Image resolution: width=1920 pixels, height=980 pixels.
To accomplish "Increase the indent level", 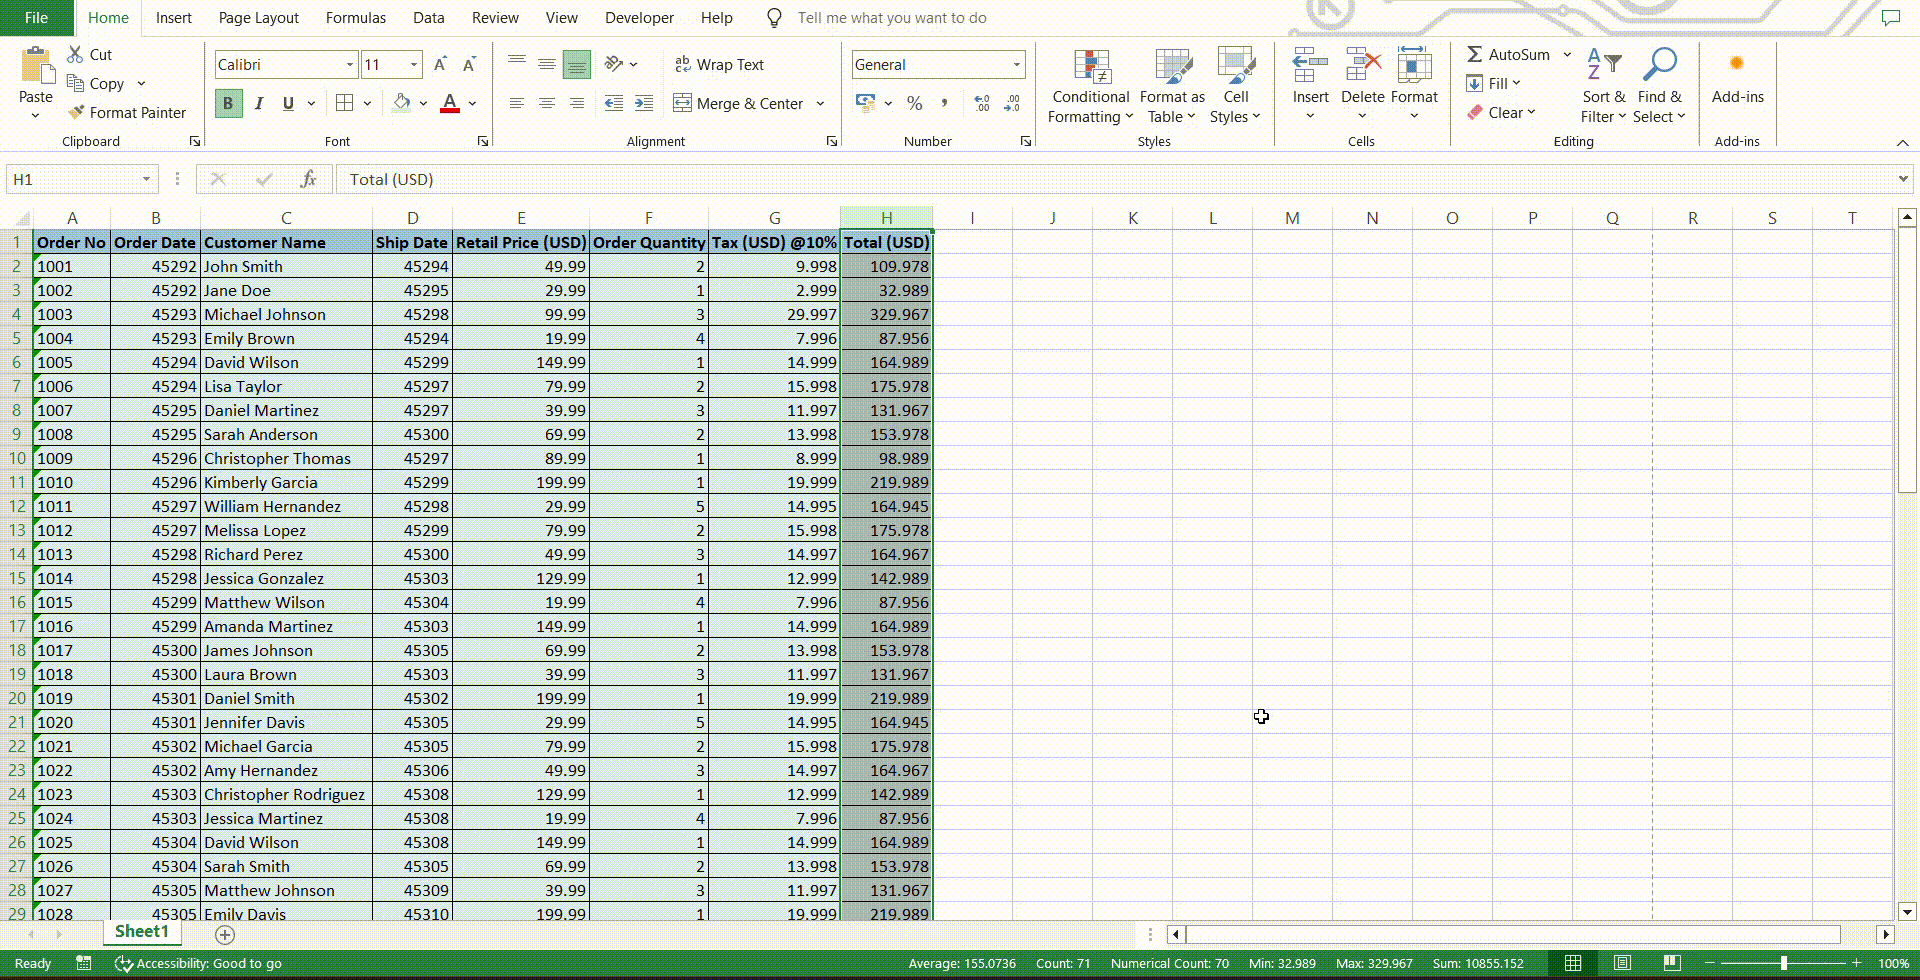I will (x=644, y=103).
